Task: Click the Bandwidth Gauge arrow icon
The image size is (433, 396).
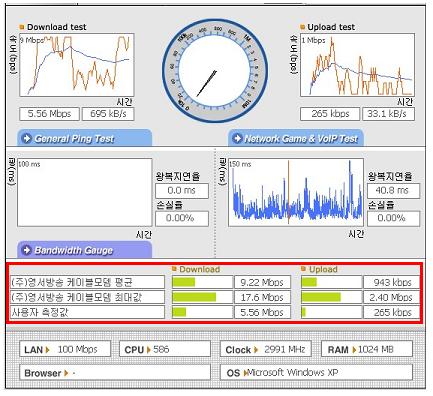Action: [x=27, y=250]
